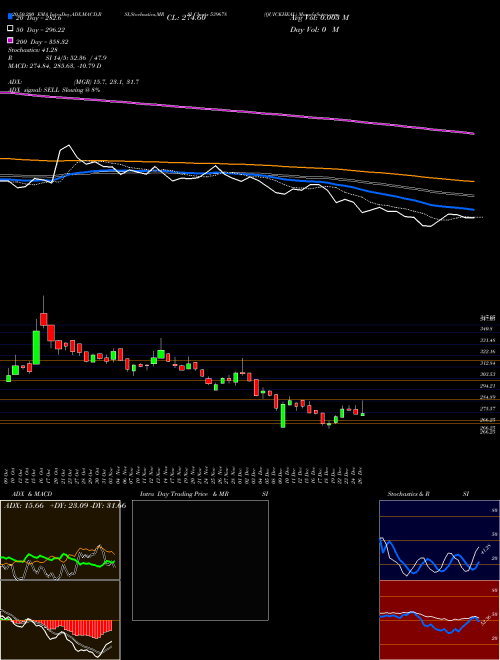Open the MACD histogram chart panel
Viewport: 500px width, 660px height.
click(60, 620)
